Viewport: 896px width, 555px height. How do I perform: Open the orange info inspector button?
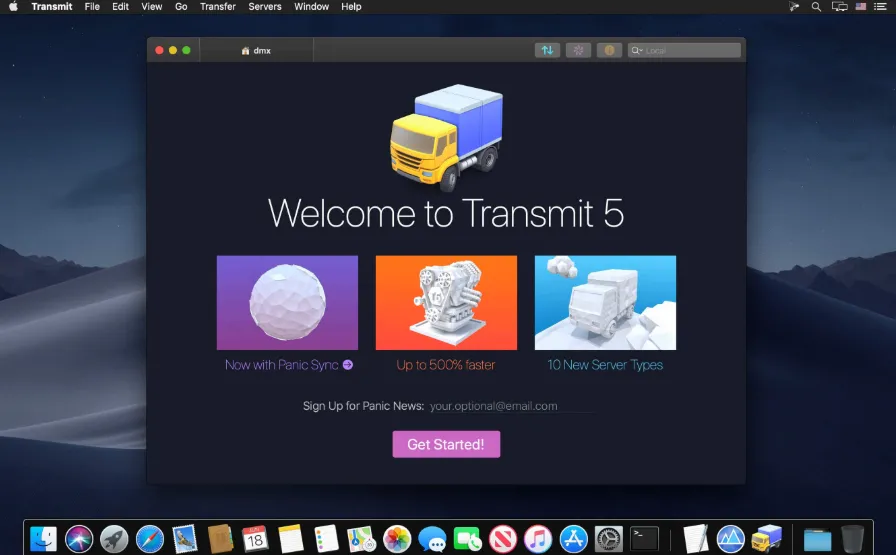point(609,50)
